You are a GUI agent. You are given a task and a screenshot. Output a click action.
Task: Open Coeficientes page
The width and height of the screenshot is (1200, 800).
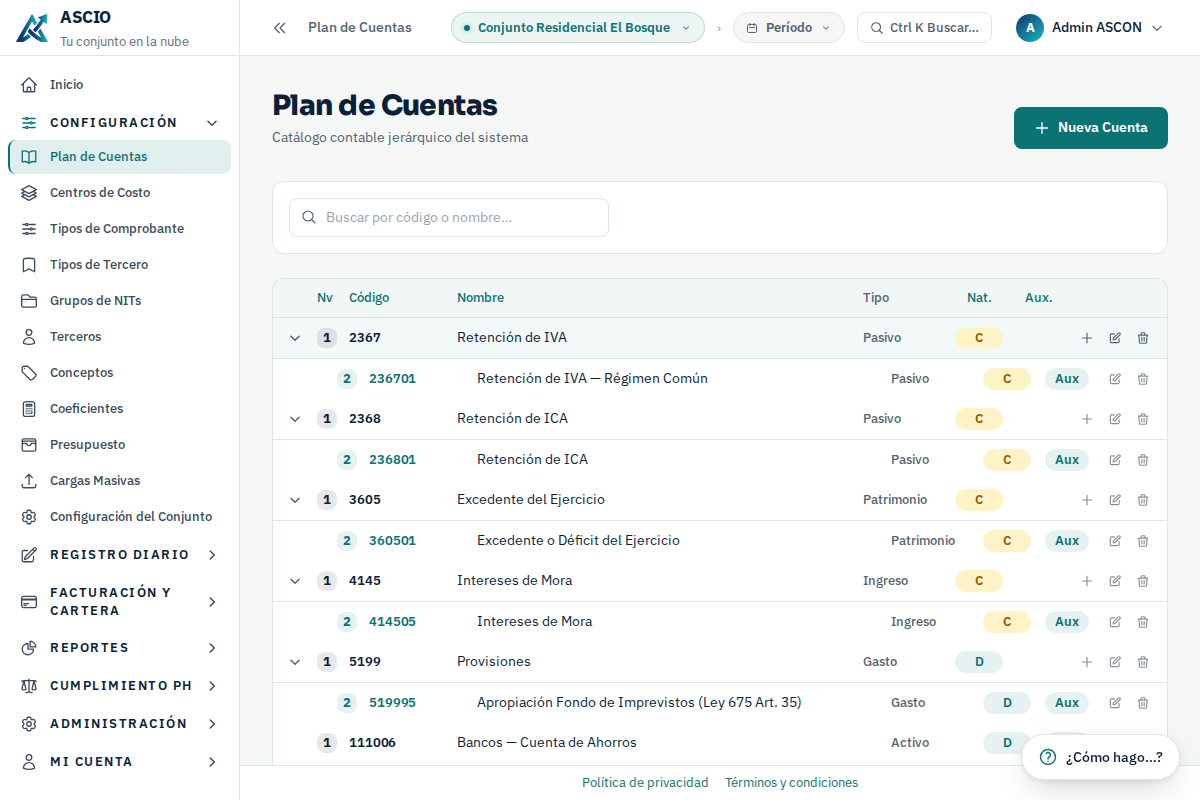tap(120, 409)
